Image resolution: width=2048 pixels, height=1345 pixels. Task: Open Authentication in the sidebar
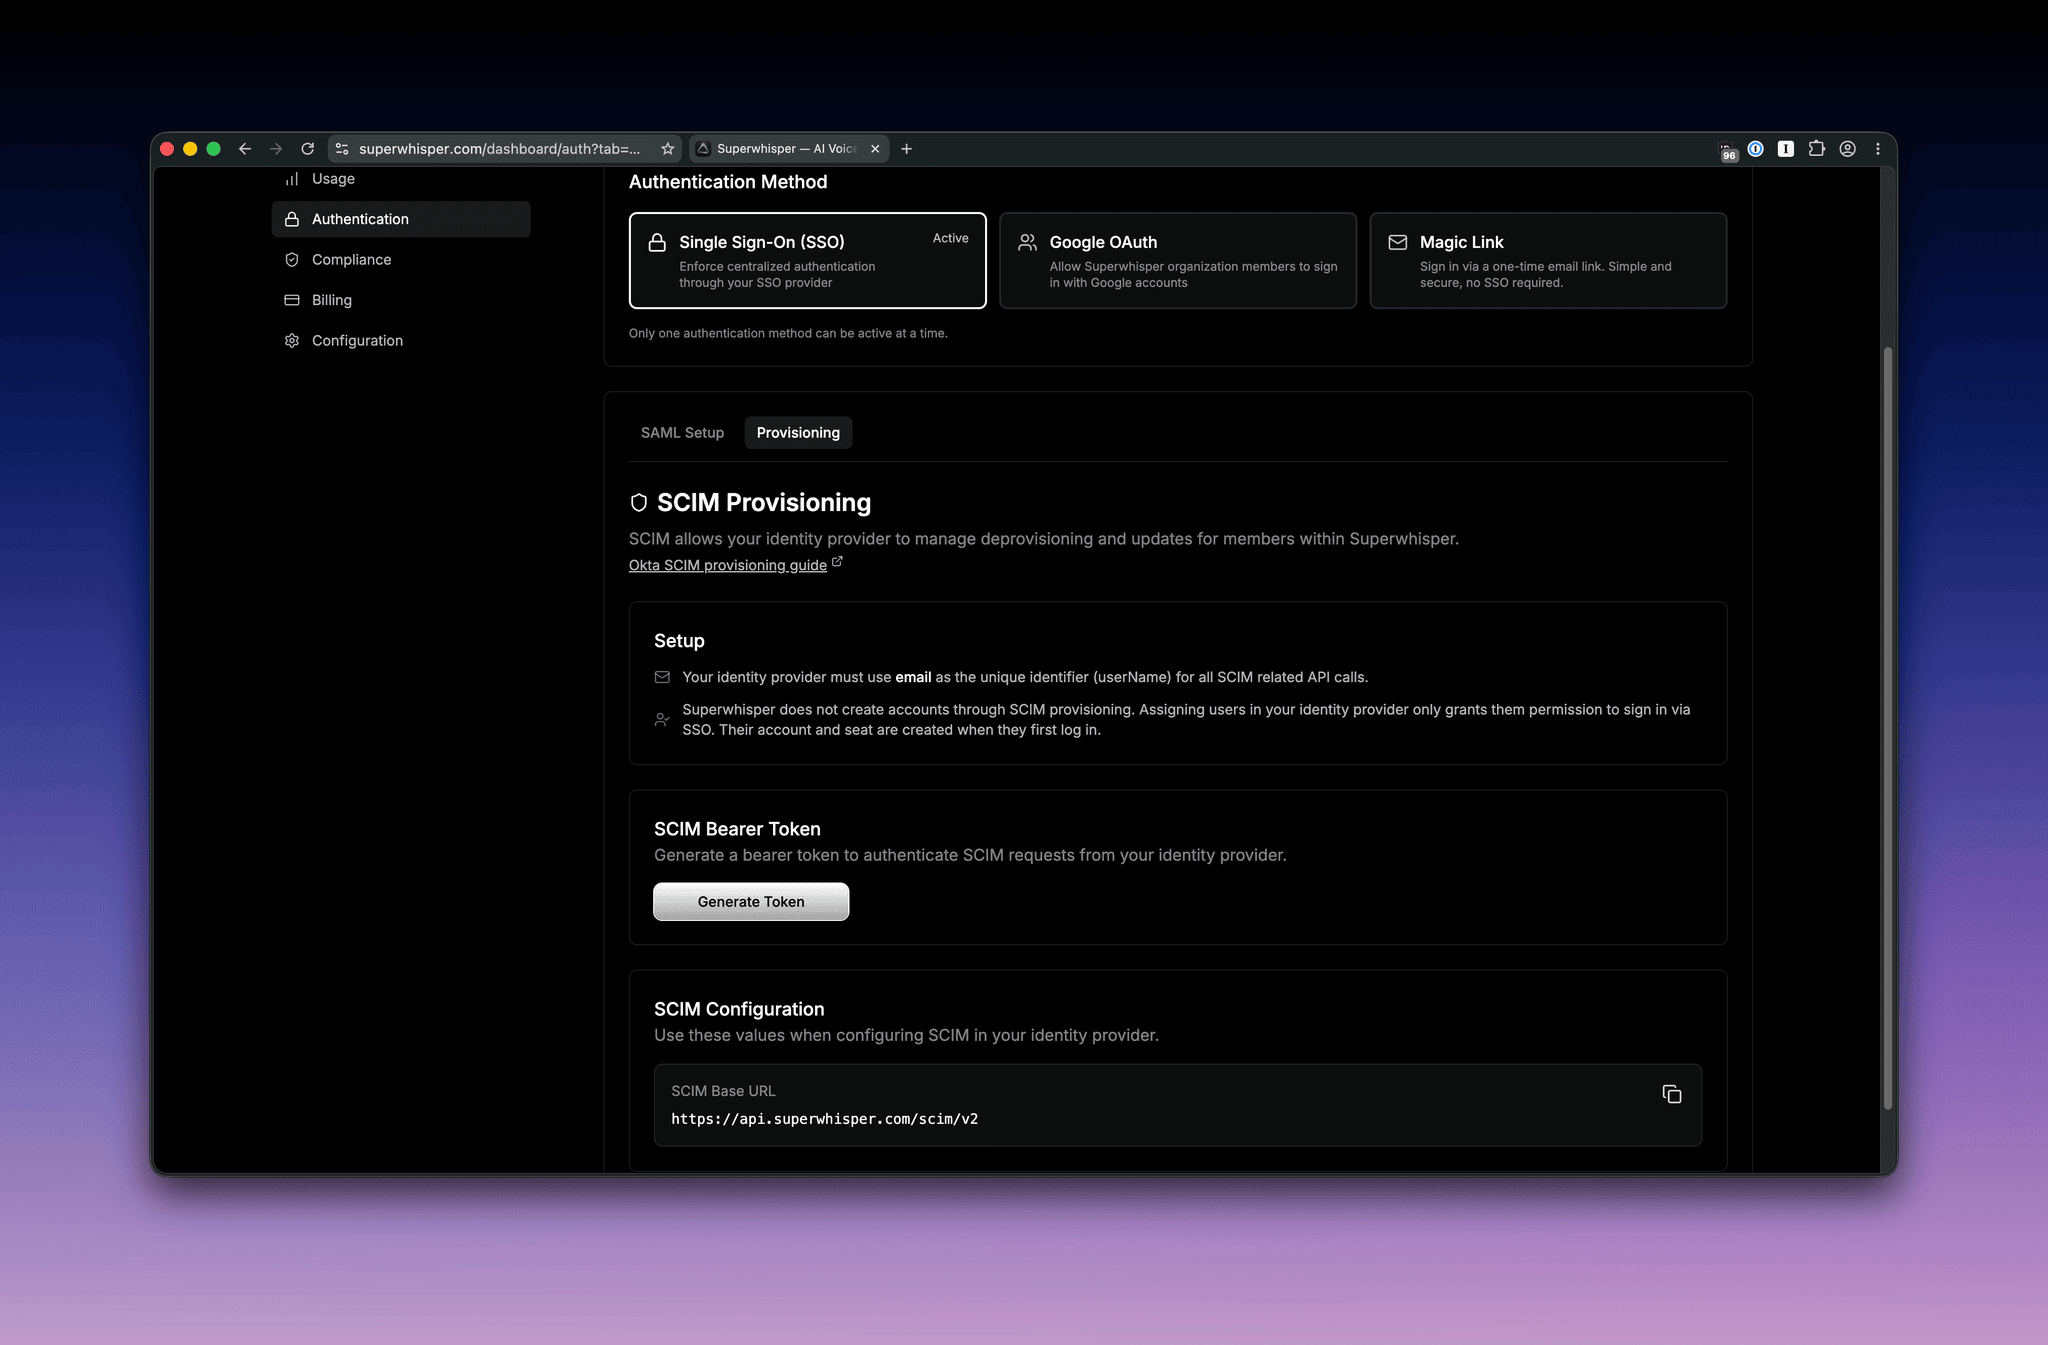click(x=401, y=219)
